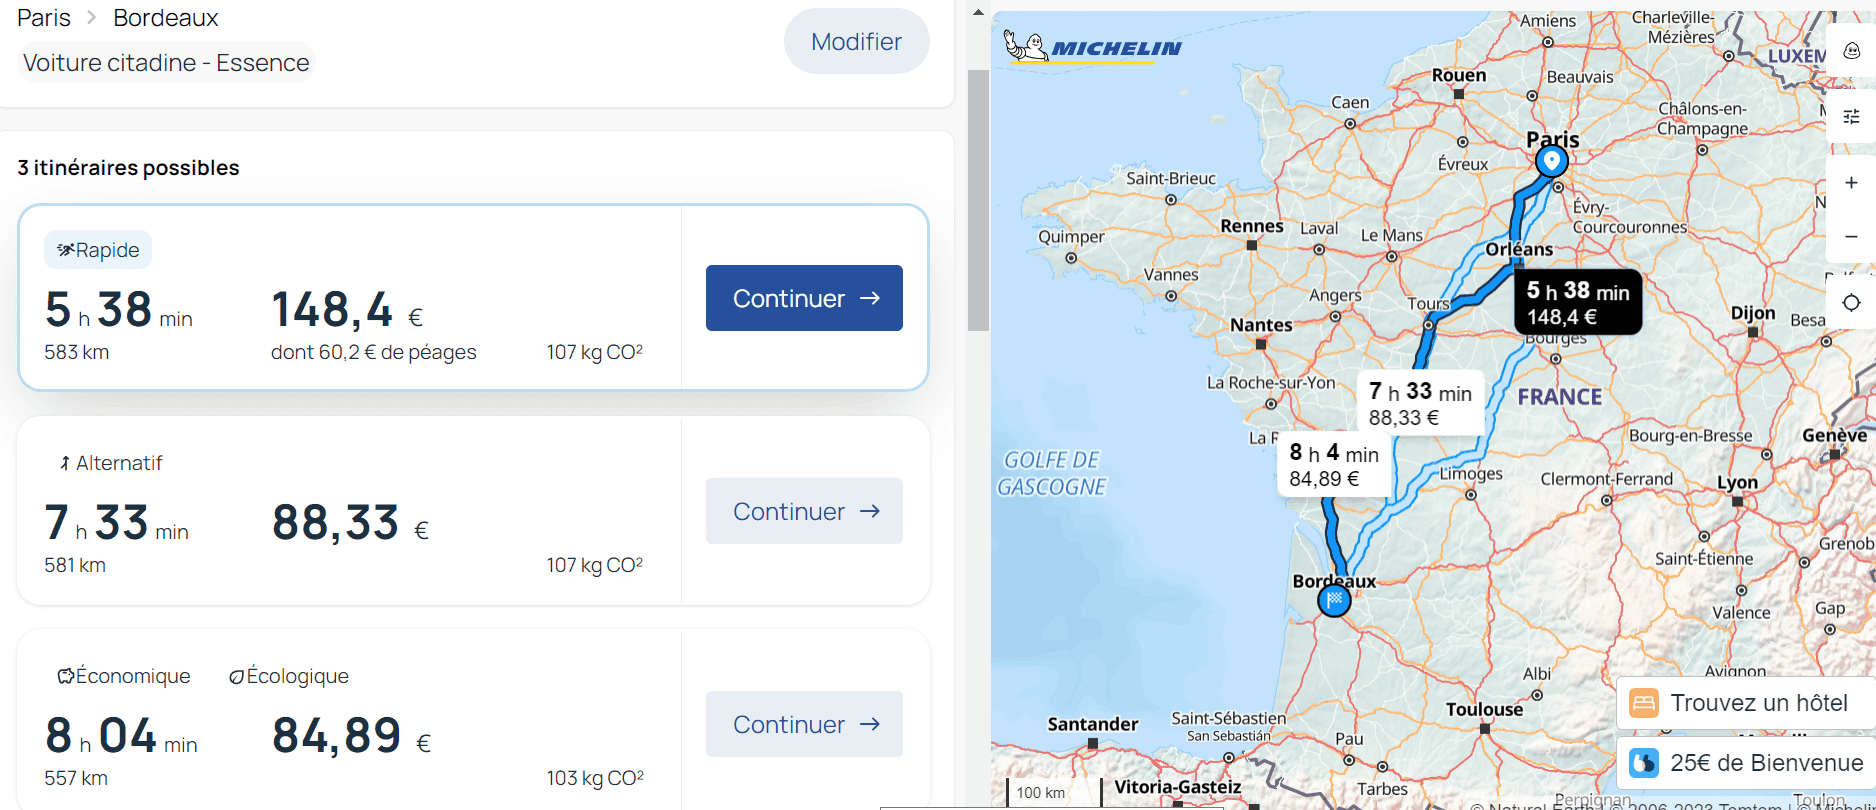Click the leaf Écologique icon
Viewport: 1876px width, 810px height.
pos(237,677)
